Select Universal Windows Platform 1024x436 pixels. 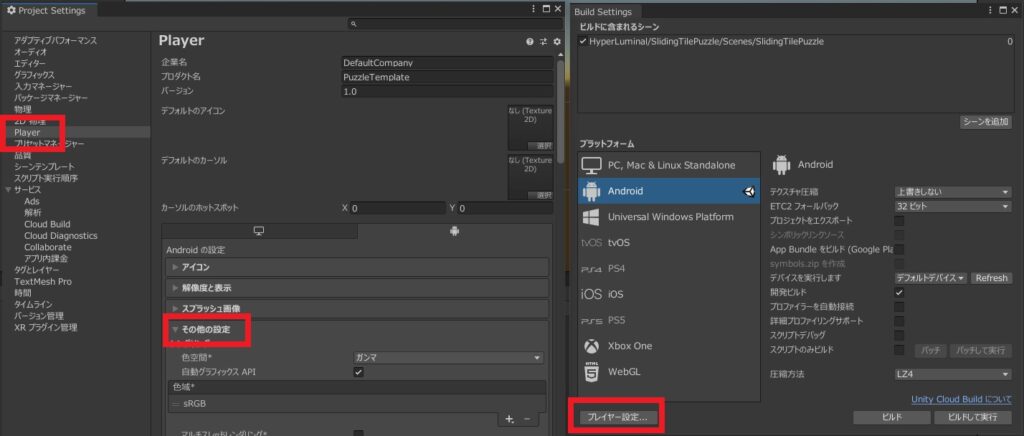tap(669, 217)
